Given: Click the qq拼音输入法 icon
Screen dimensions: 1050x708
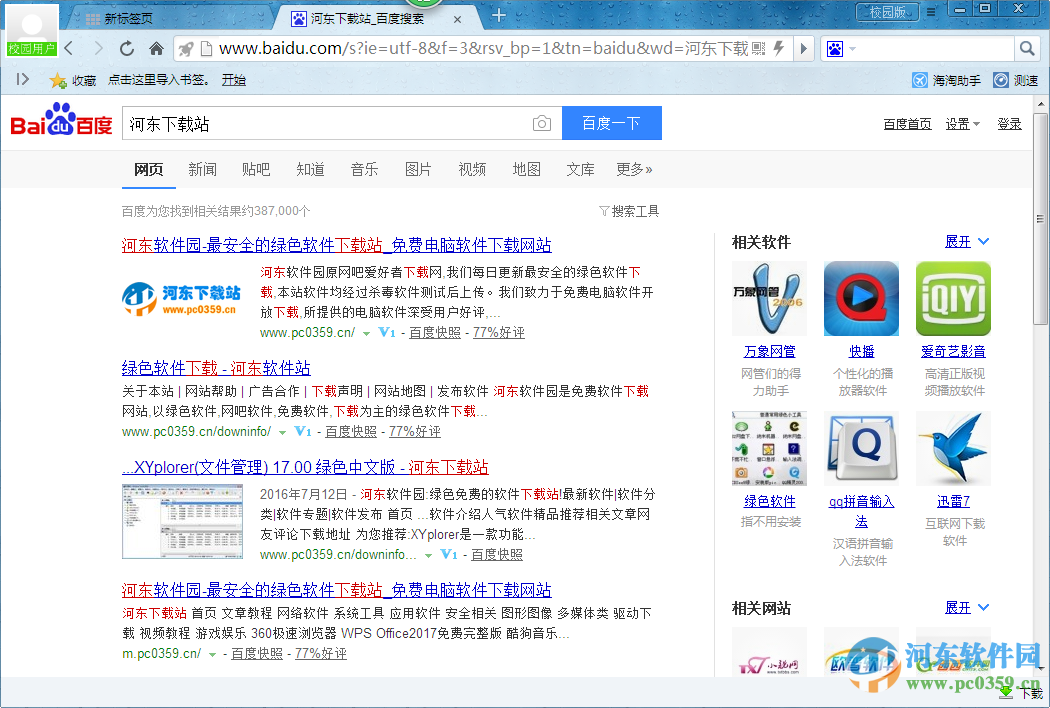Looking at the screenshot, I should tap(861, 448).
